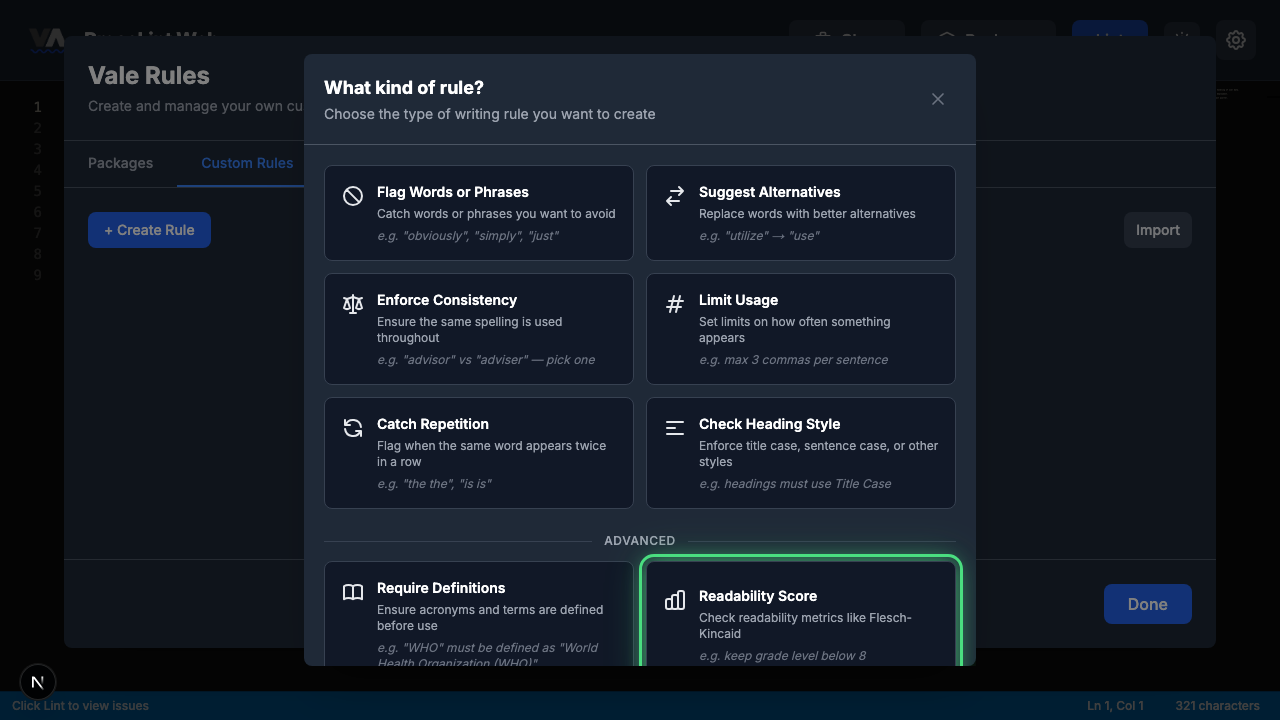Click the Import button
Screen dimensions: 1280x720
[x=1157, y=229]
